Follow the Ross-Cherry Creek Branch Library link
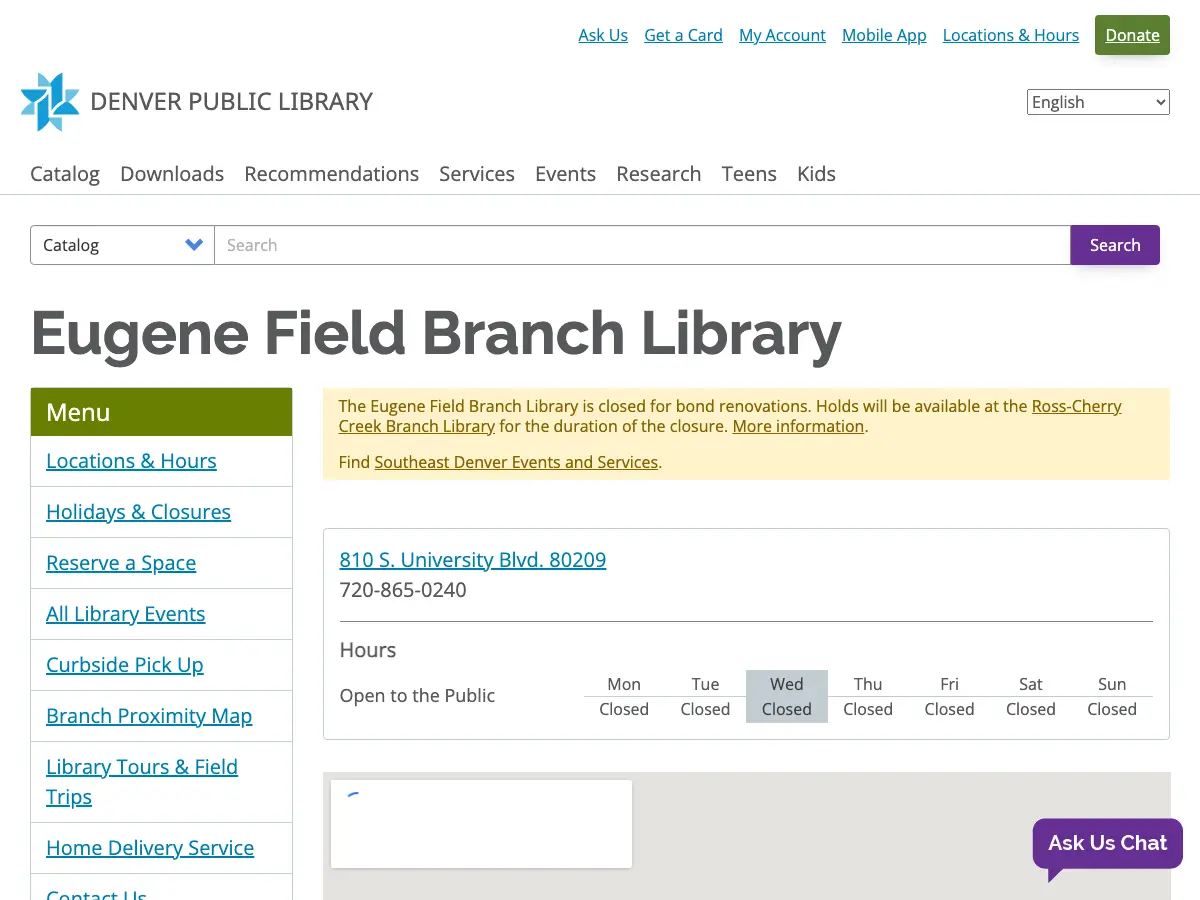The image size is (1200, 900). [x=730, y=416]
